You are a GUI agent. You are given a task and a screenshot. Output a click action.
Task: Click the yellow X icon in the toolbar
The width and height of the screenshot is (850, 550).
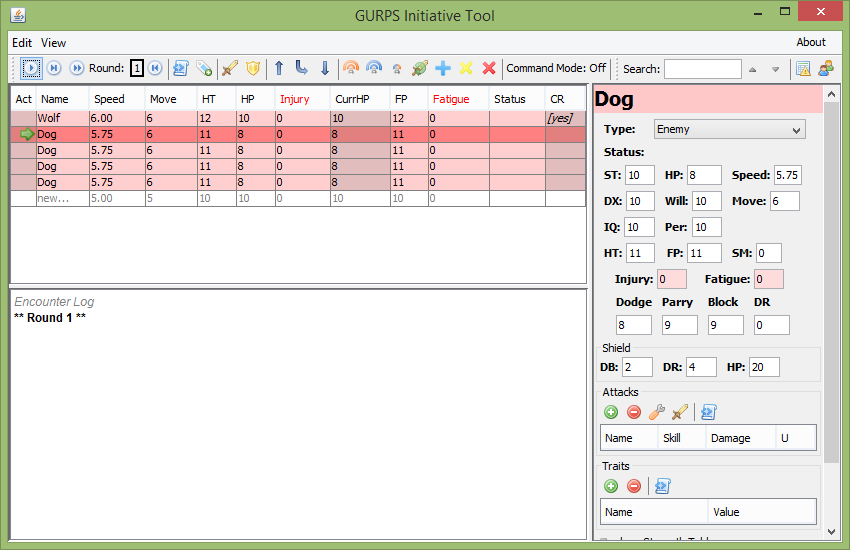point(466,68)
